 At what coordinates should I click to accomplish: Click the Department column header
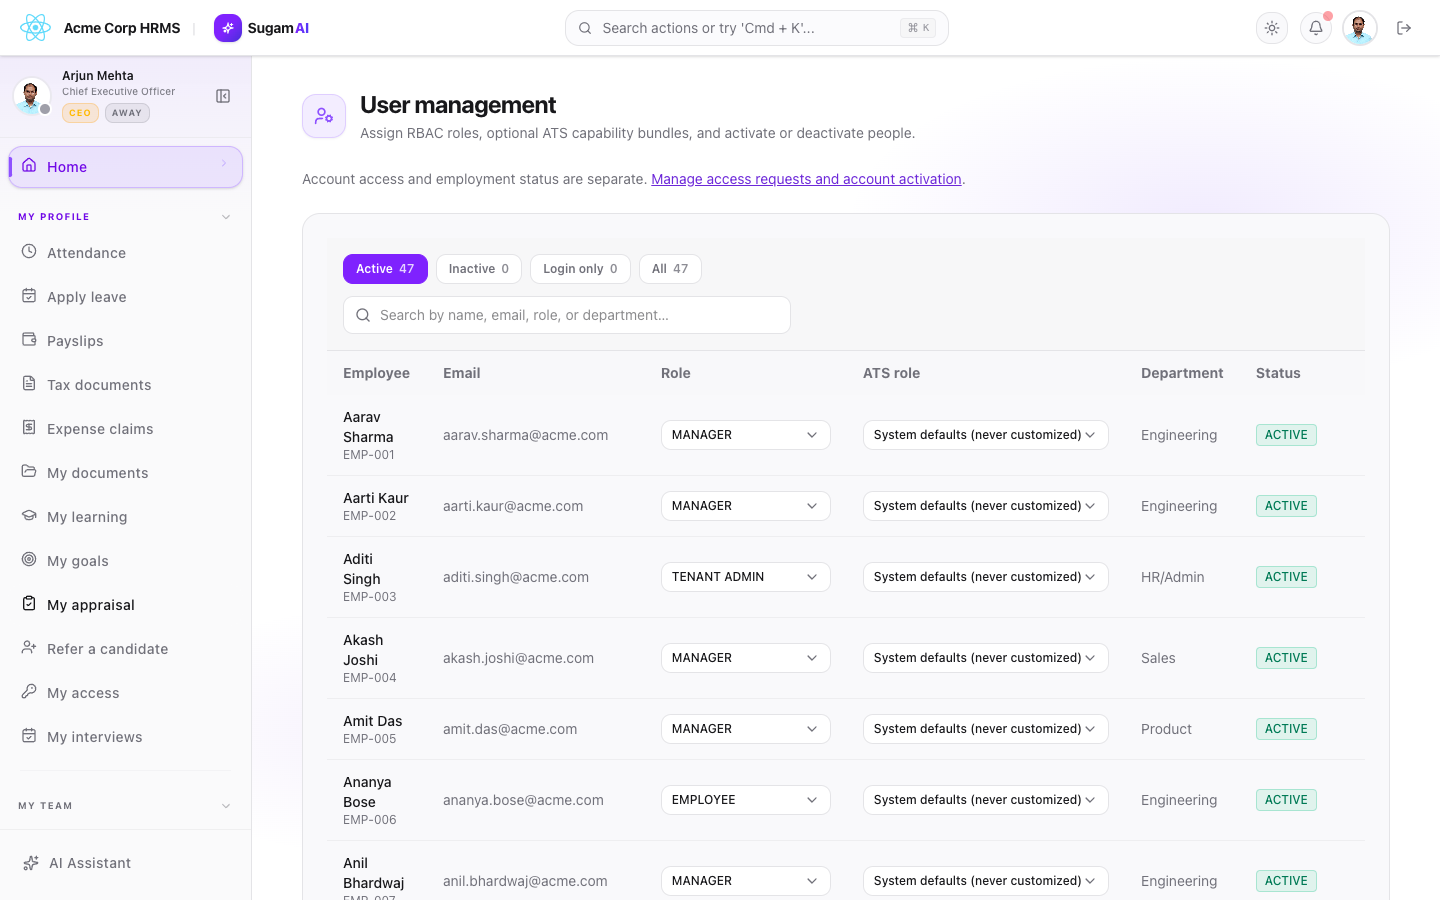click(1182, 373)
